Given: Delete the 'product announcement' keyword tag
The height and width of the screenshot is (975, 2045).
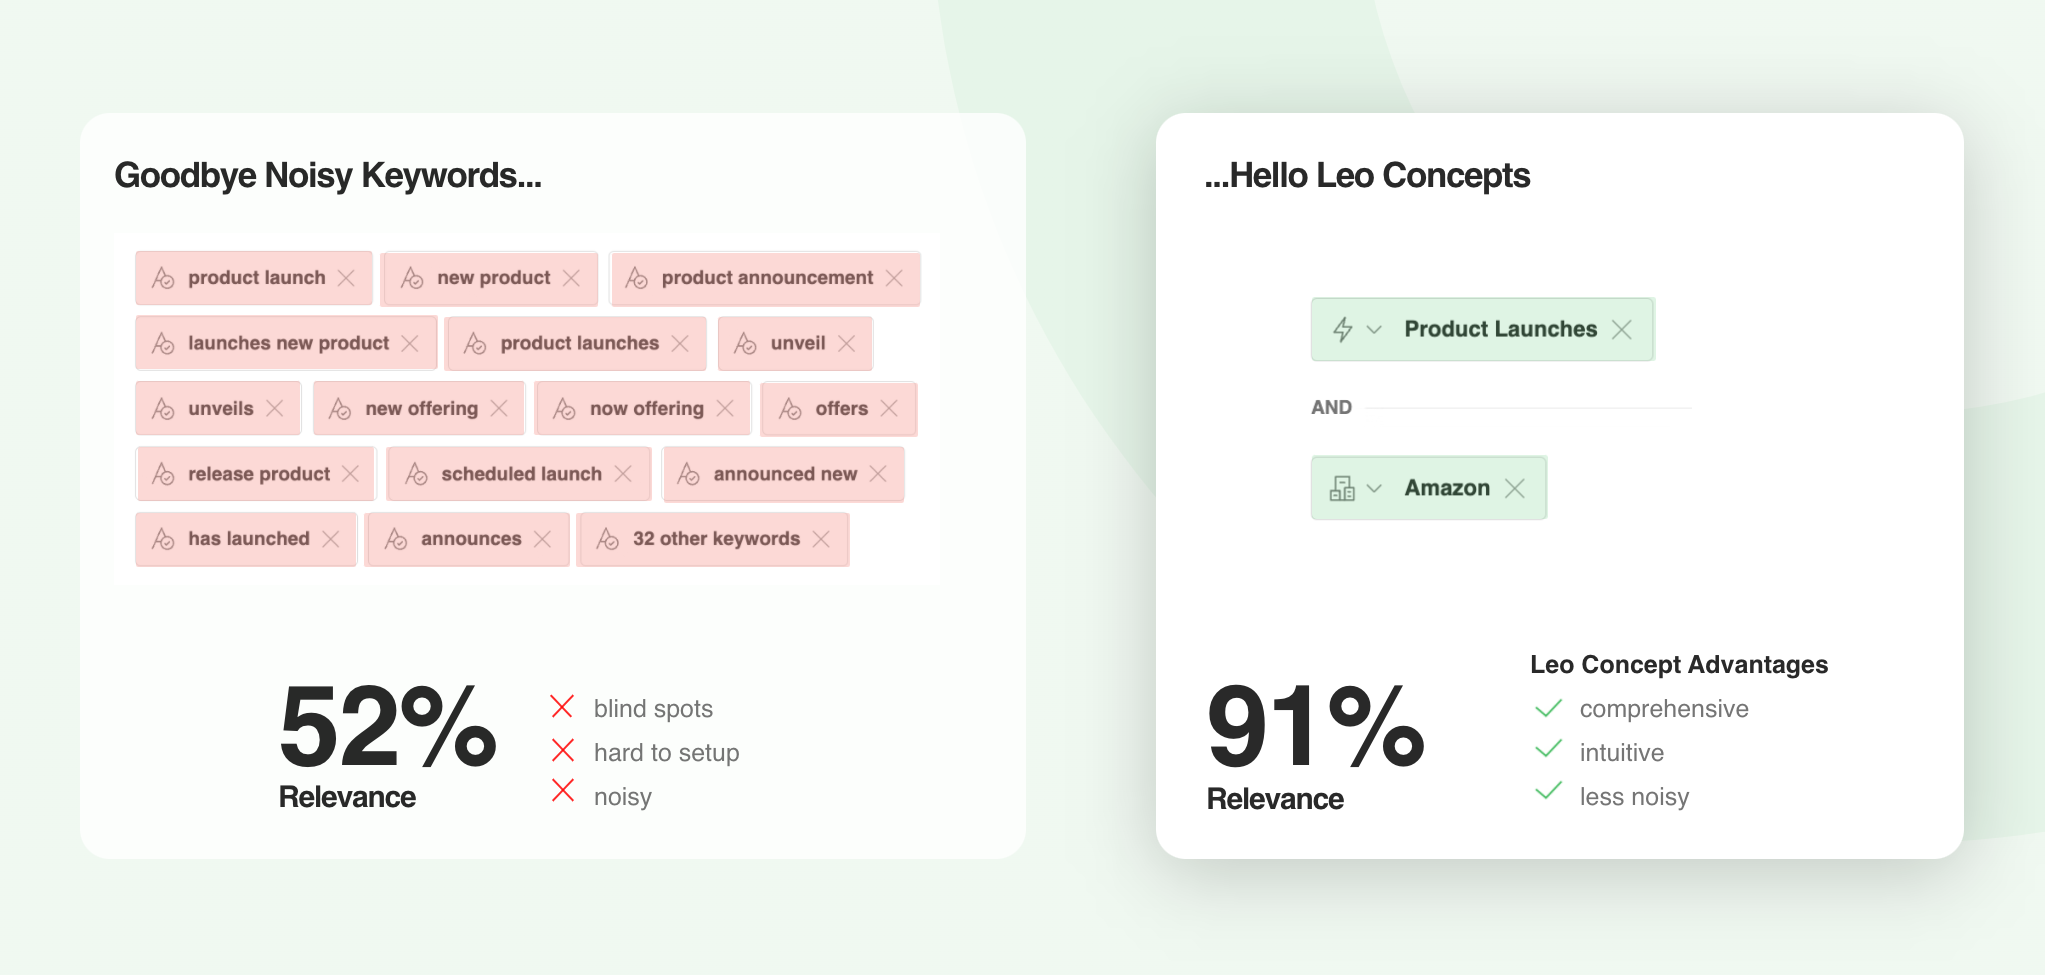Looking at the screenshot, I should 894,278.
